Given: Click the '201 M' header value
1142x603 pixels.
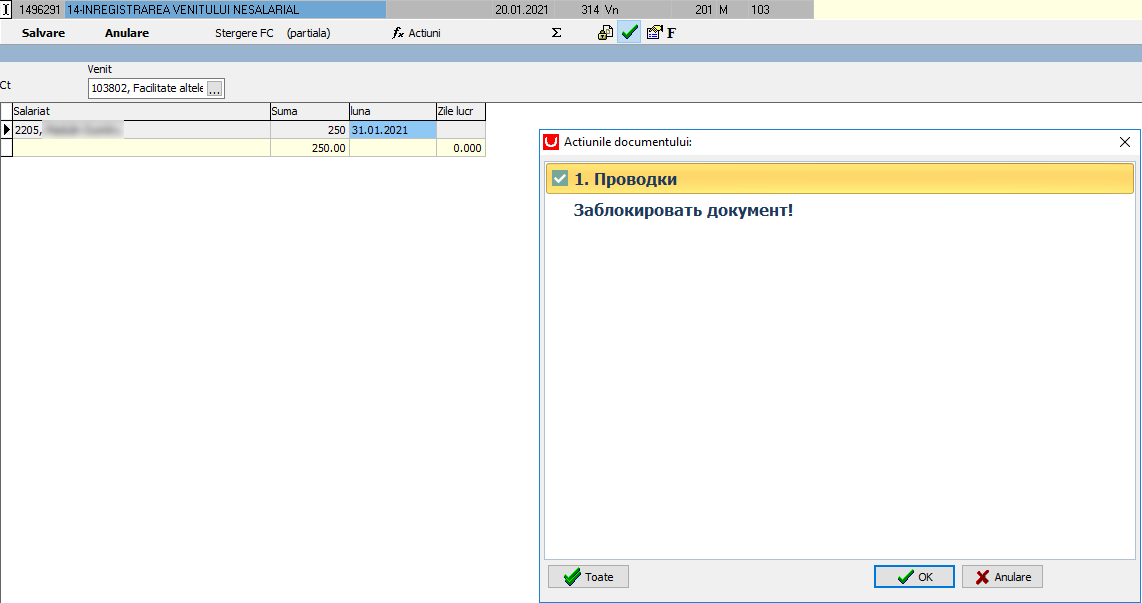Looking at the screenshot, I should 712,9.
